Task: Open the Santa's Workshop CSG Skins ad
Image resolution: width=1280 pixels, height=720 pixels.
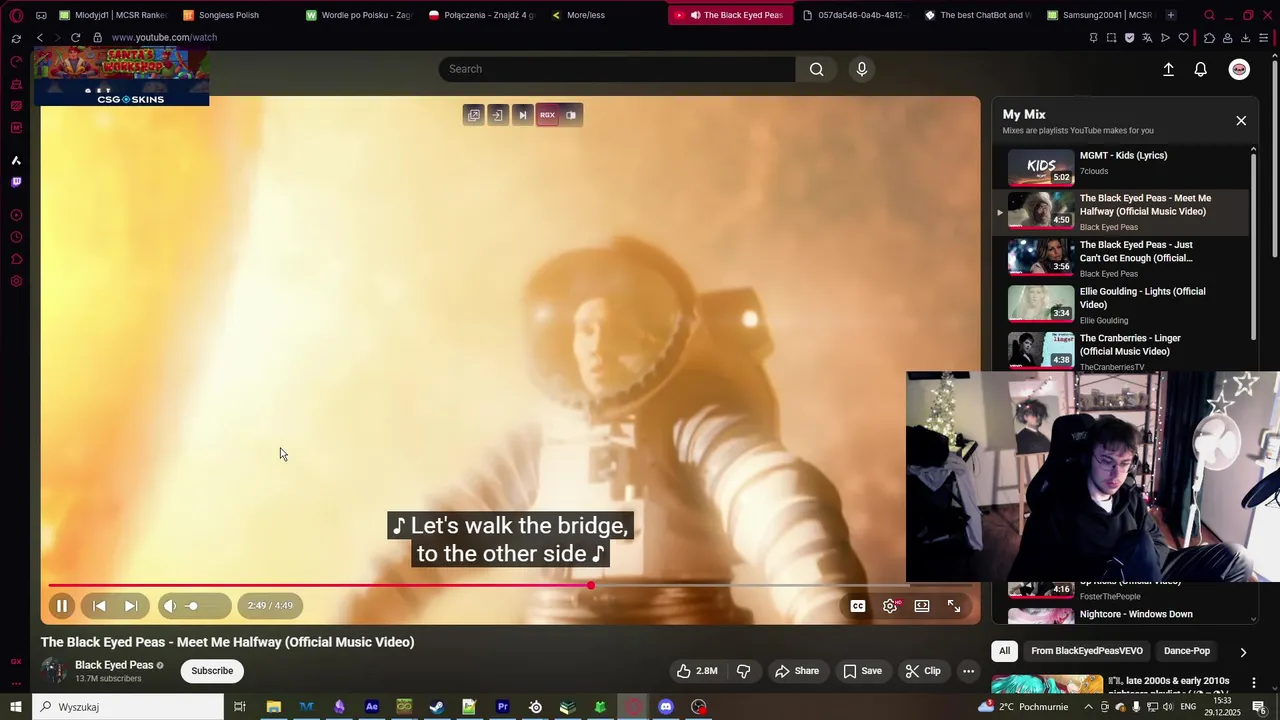Action: [121, 77]
